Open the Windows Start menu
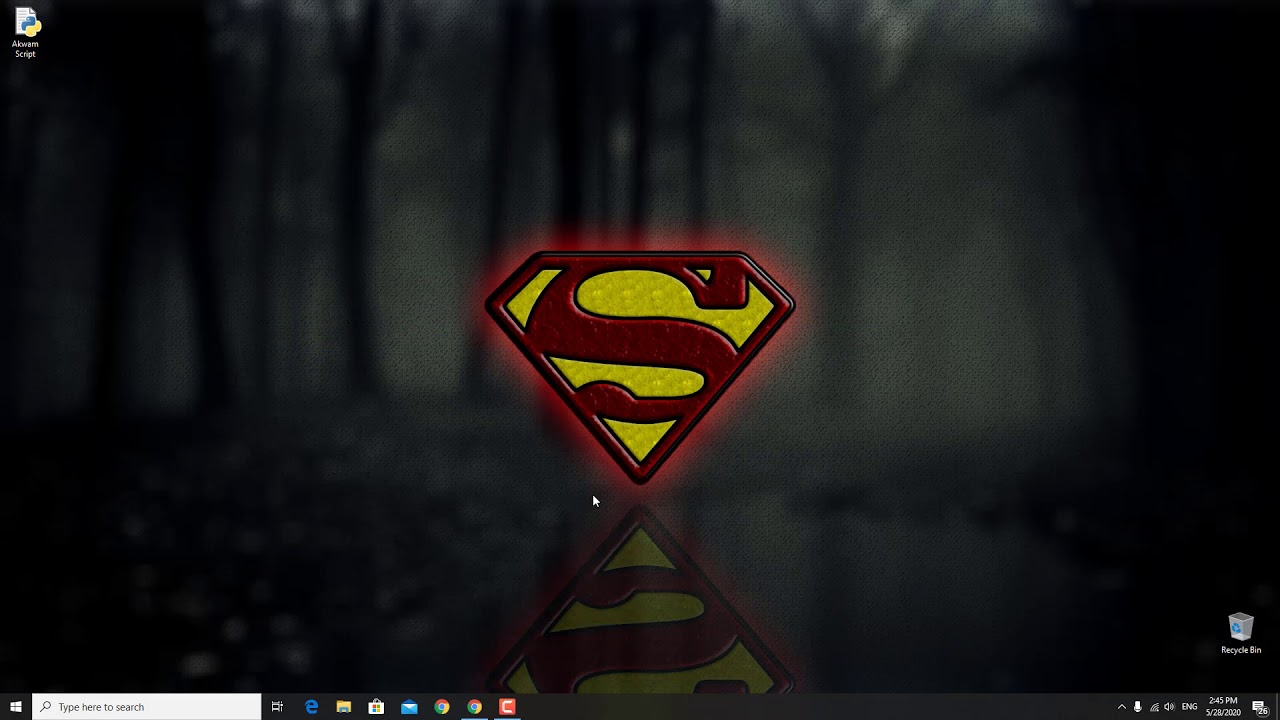The image size is (1280, 720). (x=16, y=707)
